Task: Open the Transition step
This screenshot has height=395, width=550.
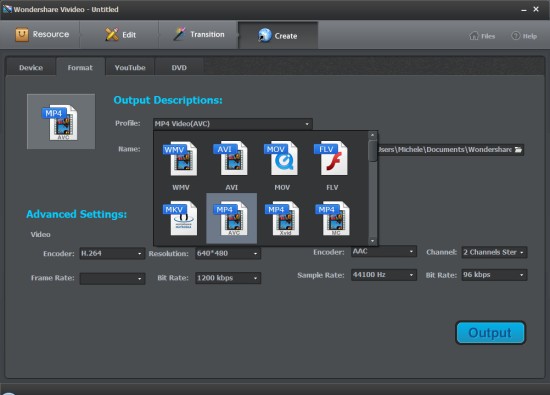Action: click(x=199, y=34)
